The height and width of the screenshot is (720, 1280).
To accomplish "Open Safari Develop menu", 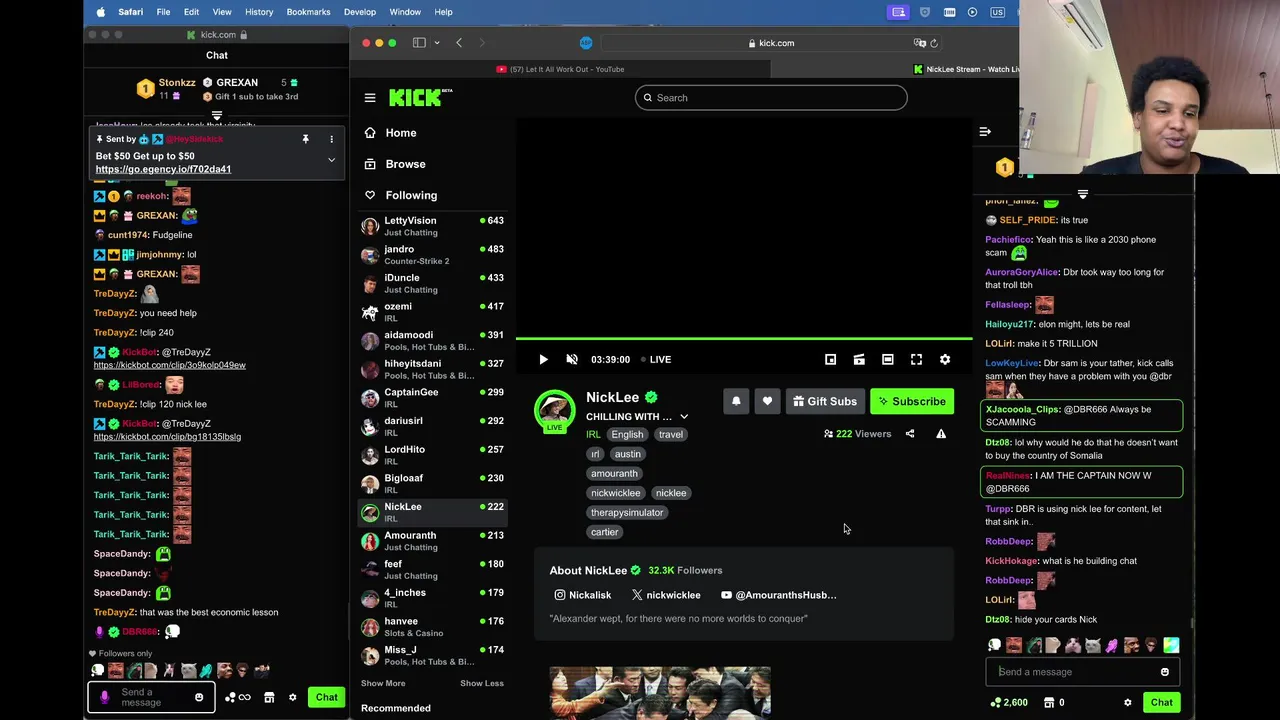I will 360,12.
